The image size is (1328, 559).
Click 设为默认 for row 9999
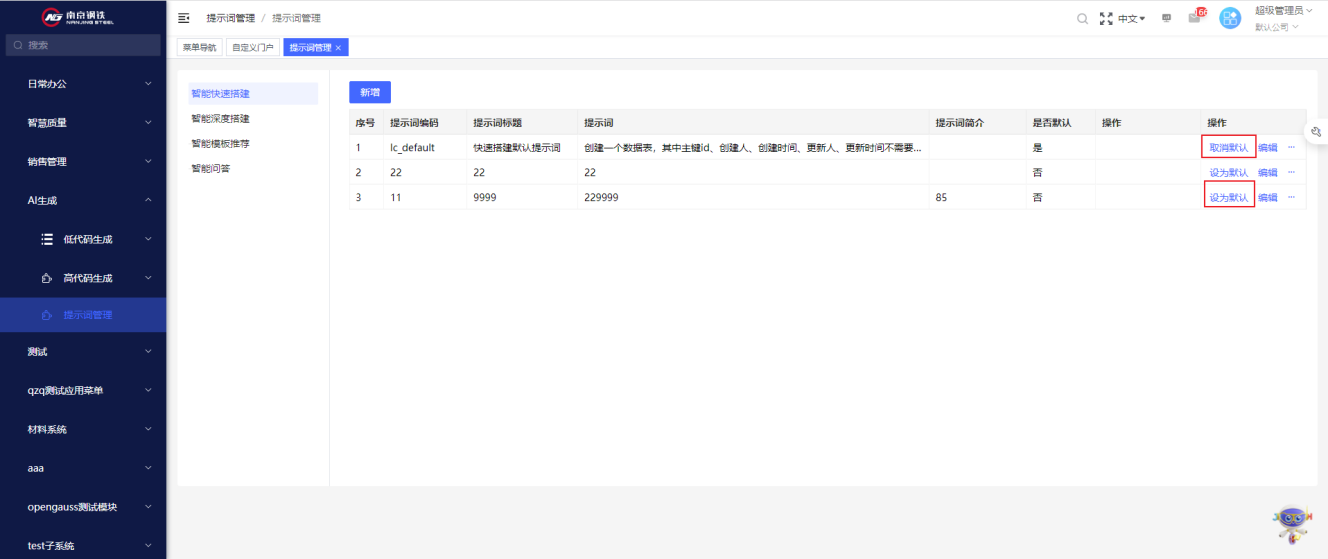(x=1229, y=197)
